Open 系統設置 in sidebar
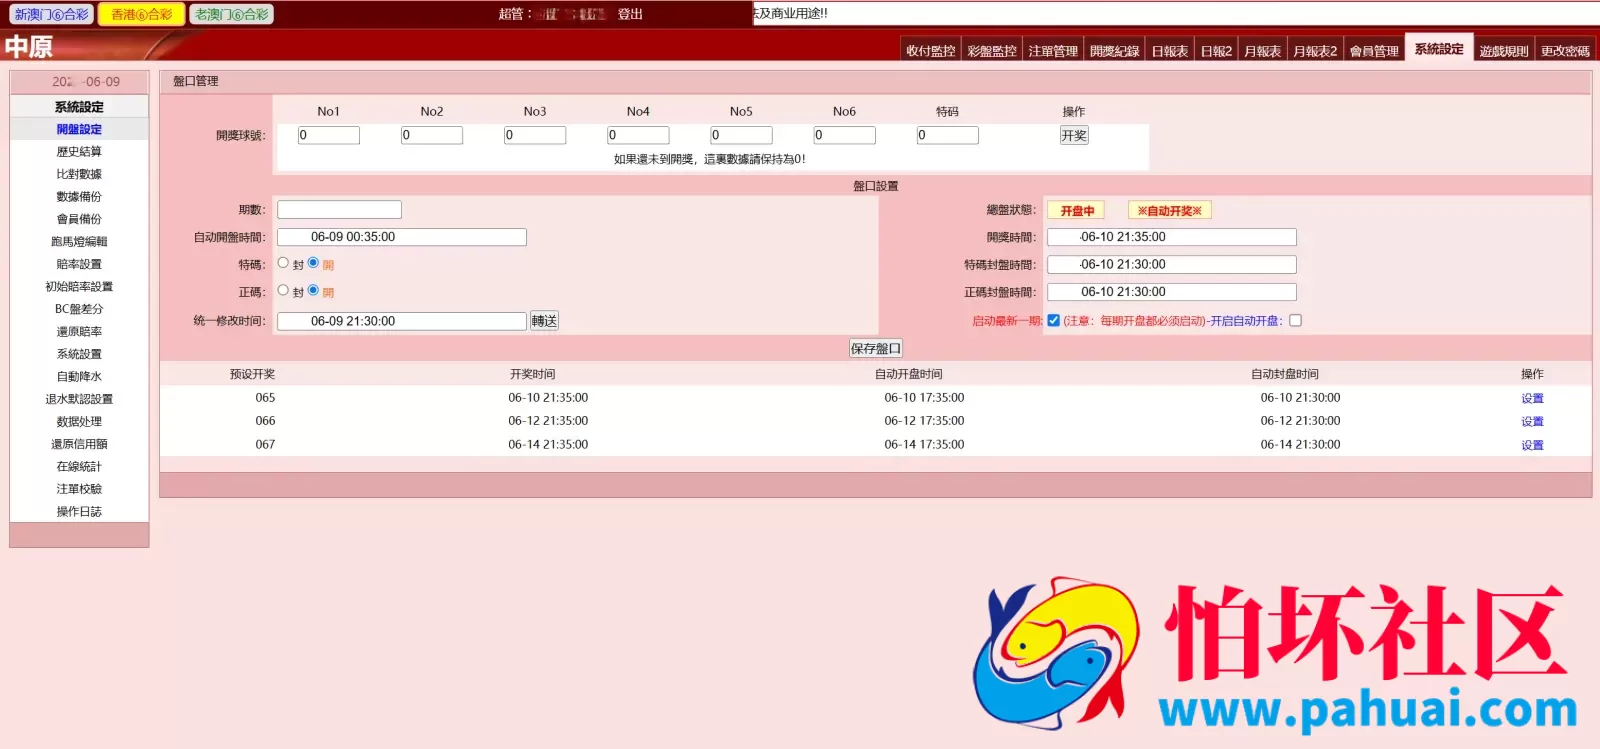Viewport: 1600px width, 749px height. click(x=79, y=354)
